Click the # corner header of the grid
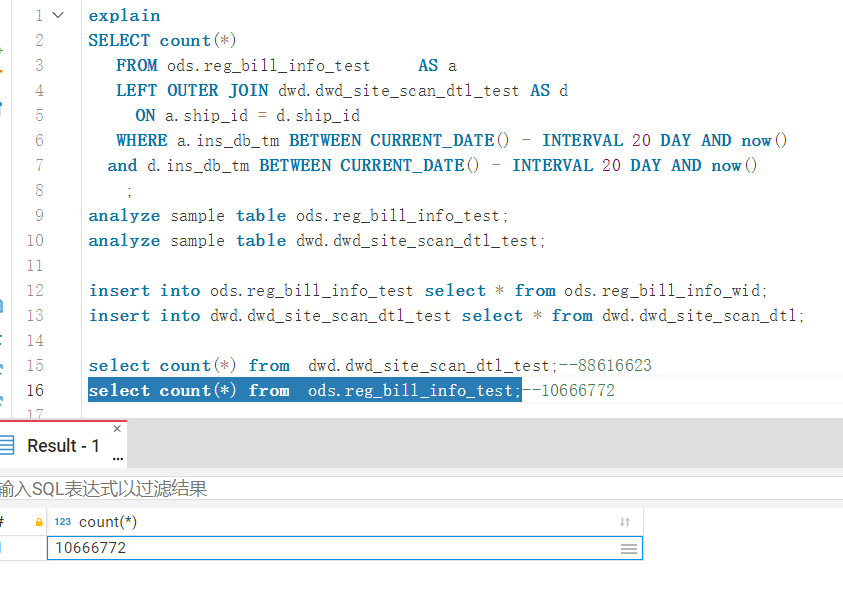 point(3,522)
